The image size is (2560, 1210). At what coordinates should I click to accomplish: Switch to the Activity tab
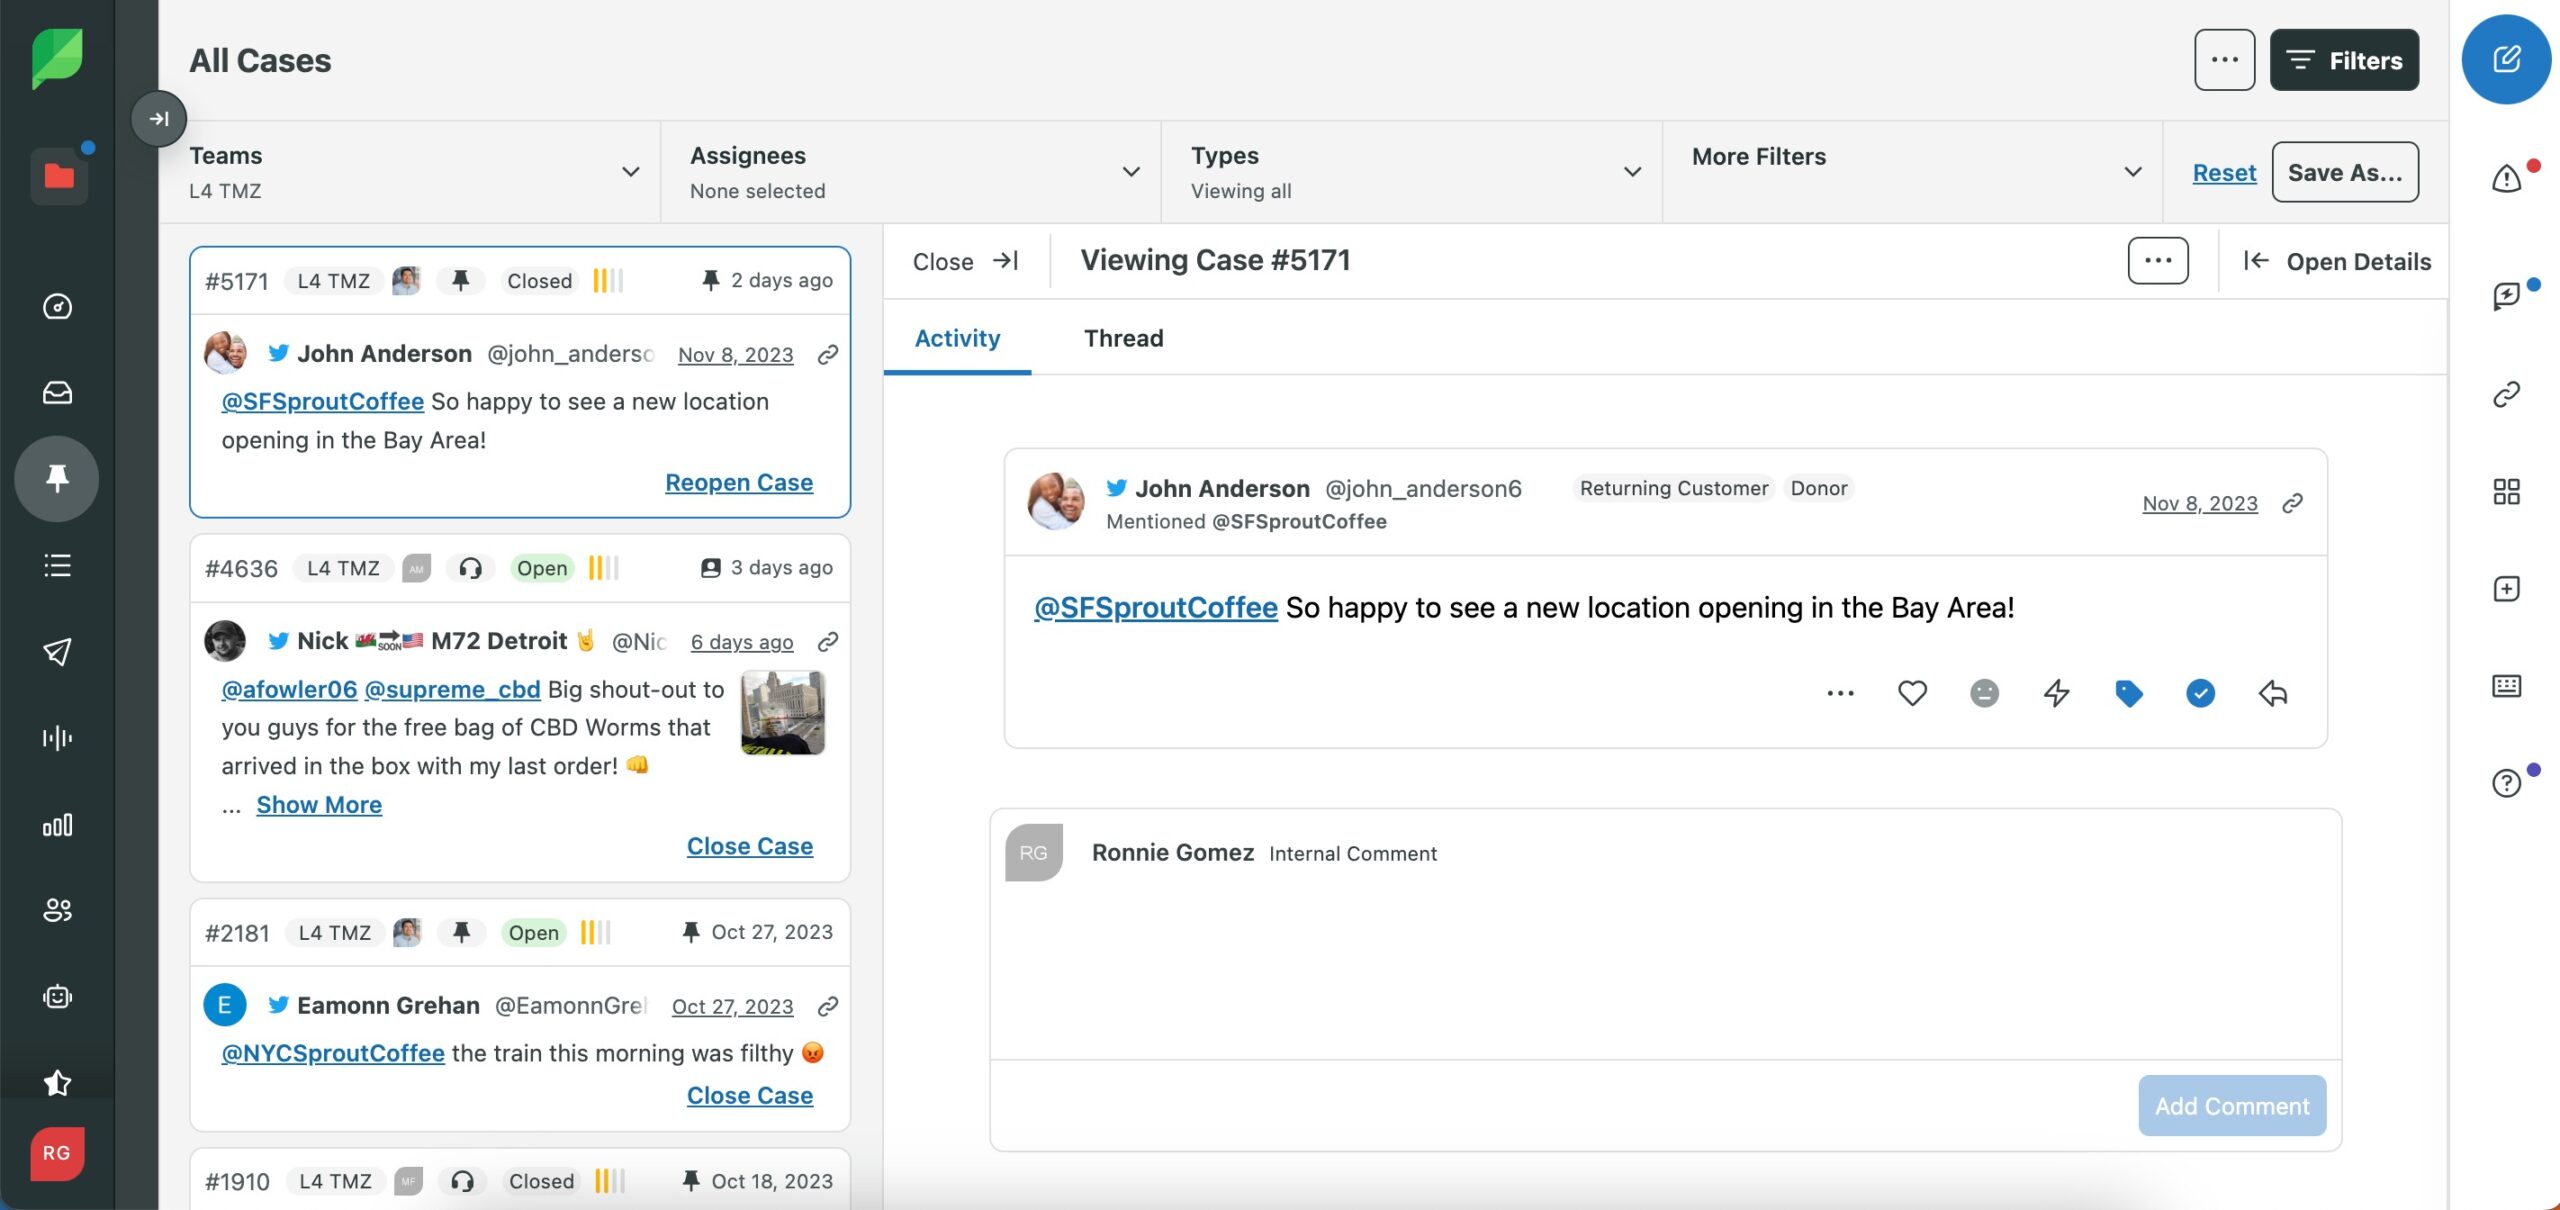point(957,336)
